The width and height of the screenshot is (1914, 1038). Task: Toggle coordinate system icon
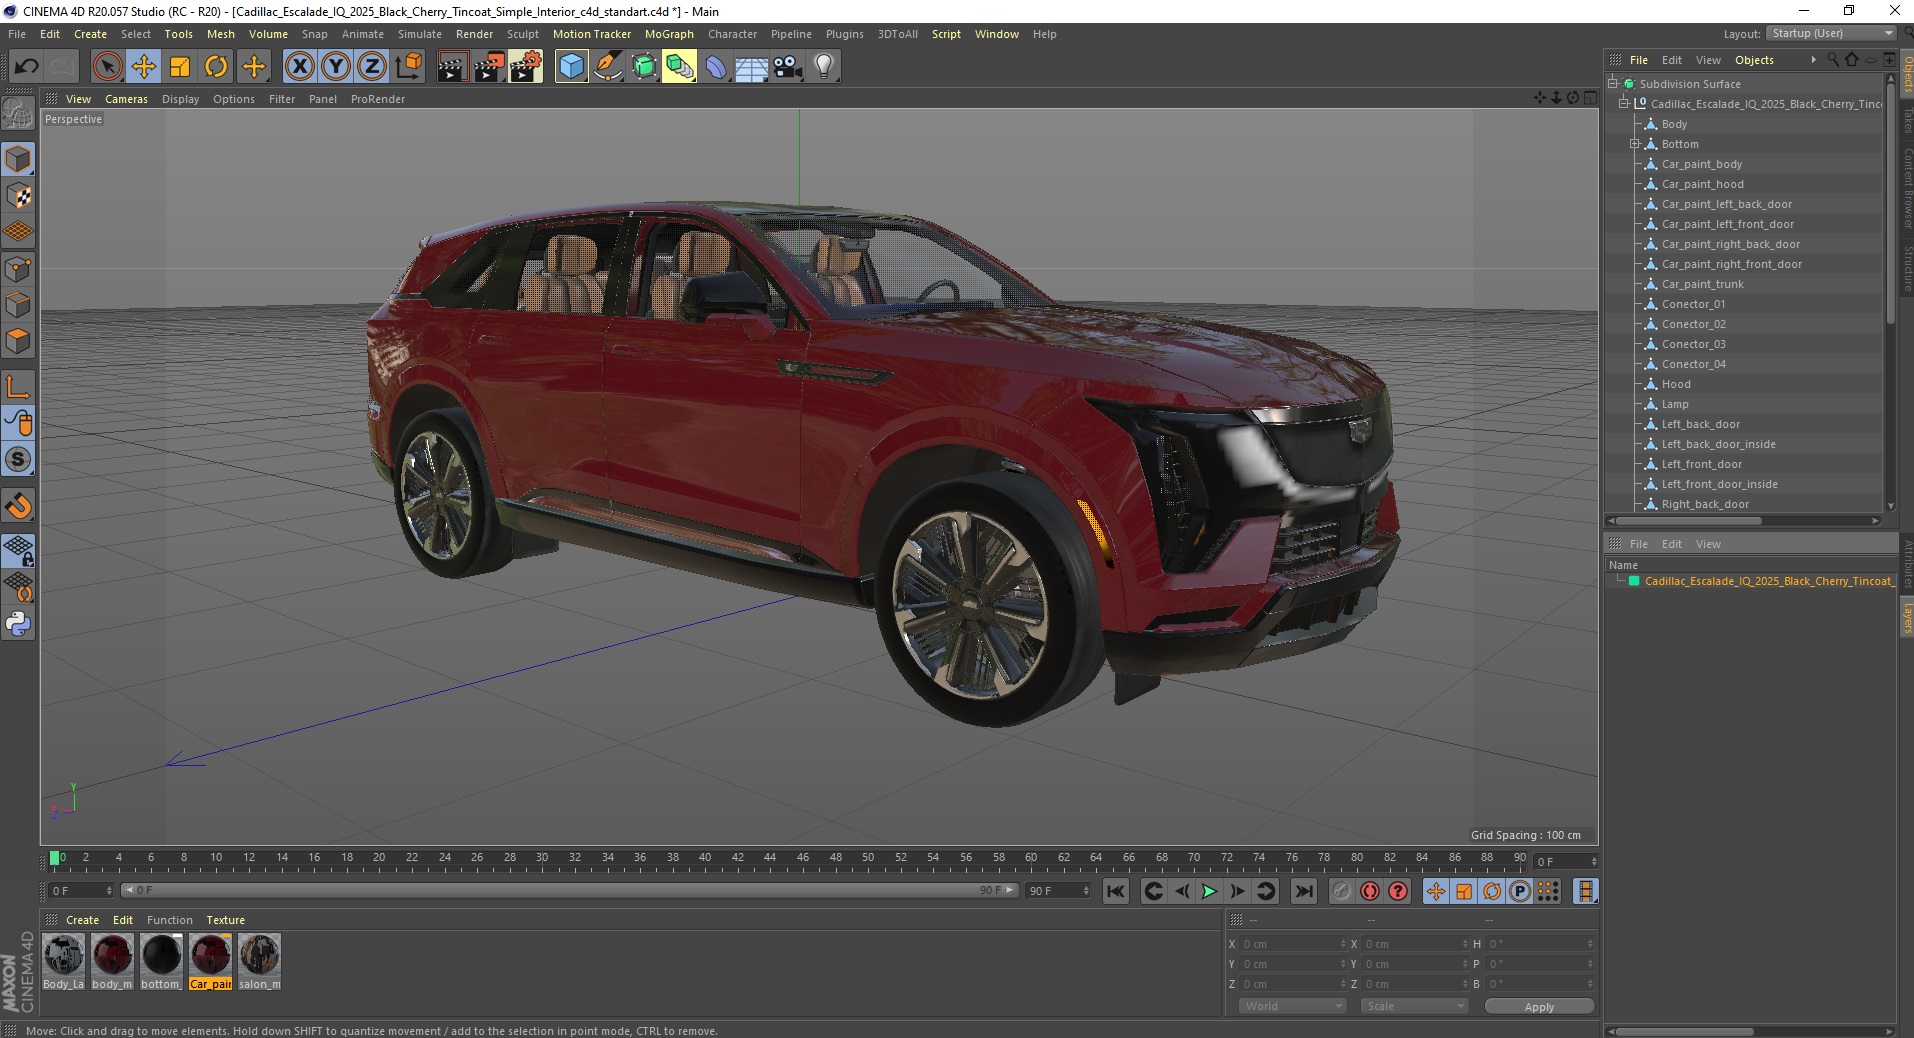pos(409,67)
